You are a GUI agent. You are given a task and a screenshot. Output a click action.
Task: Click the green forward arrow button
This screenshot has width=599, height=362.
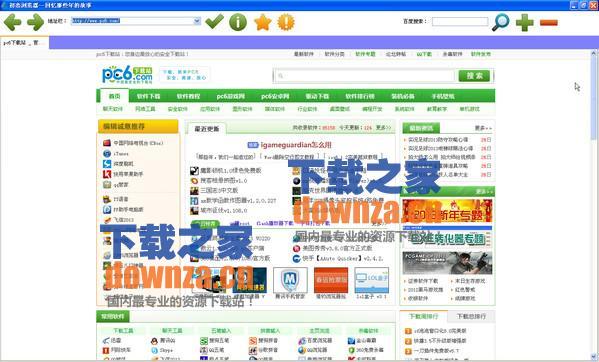pos(36,22)
